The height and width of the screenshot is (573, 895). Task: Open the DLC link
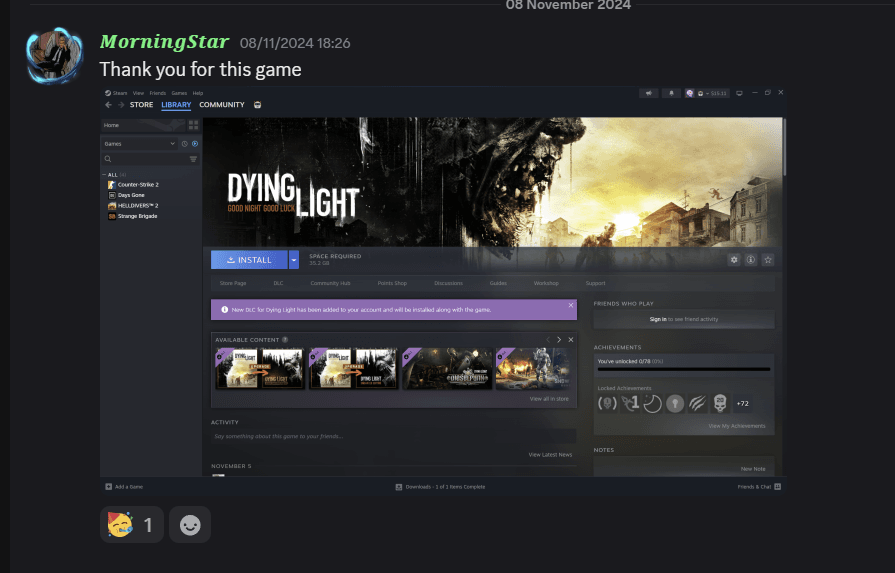coord(278,283)
